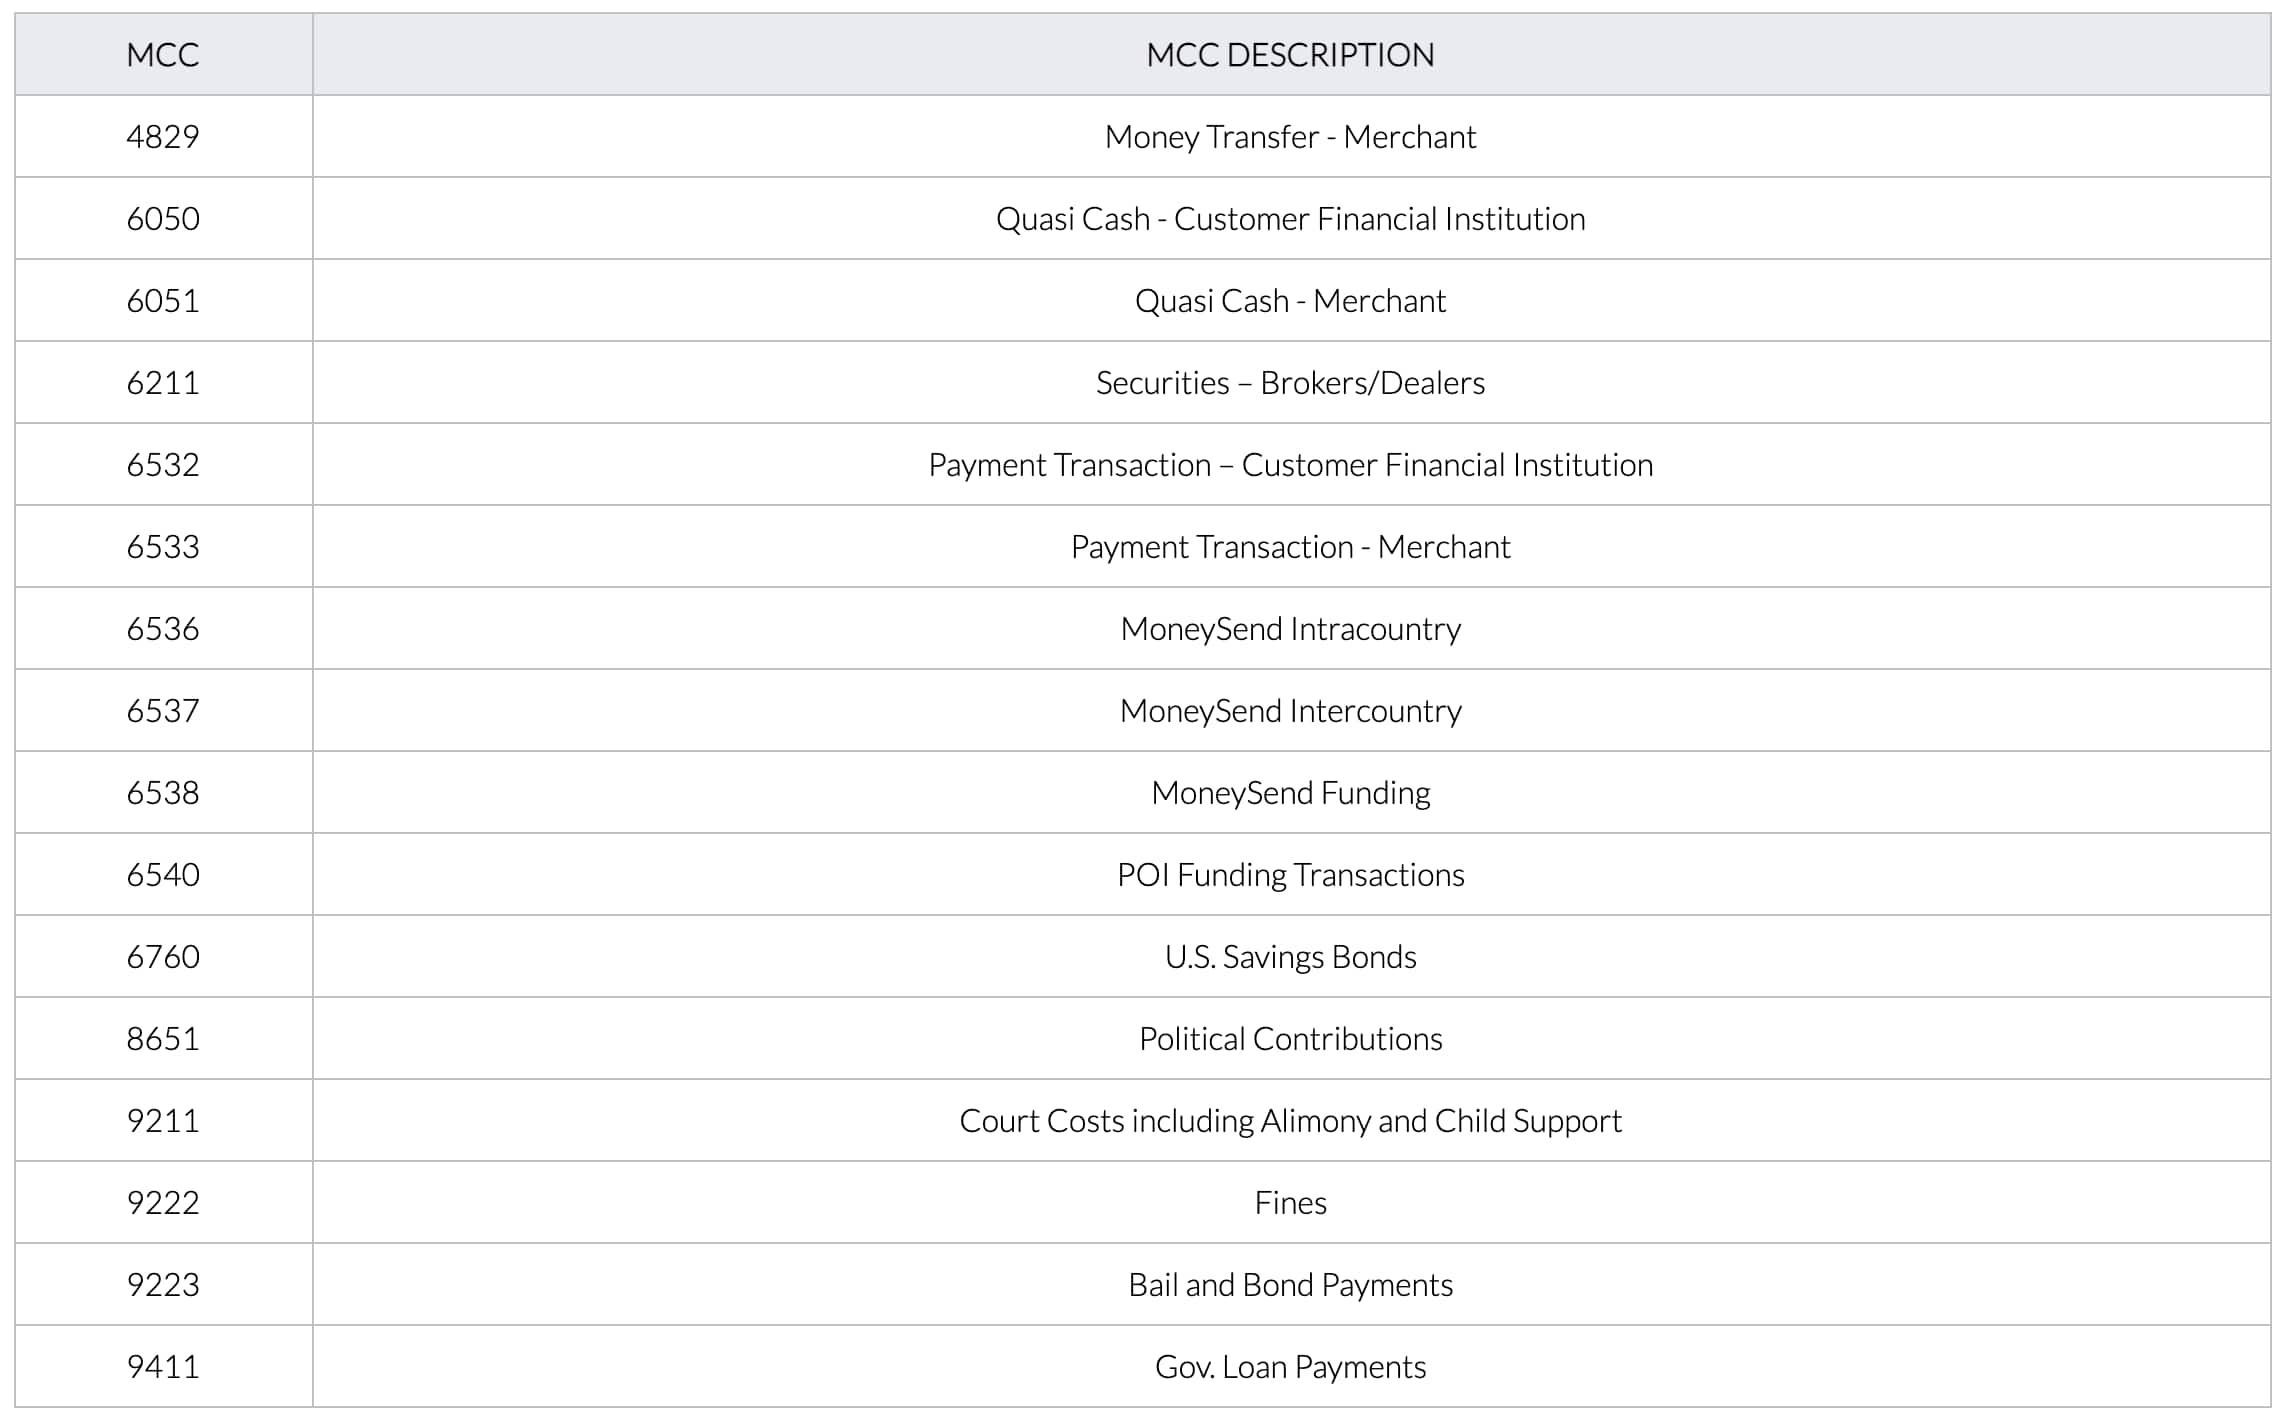The height and width of the screenshot is (1422, 2294).
Task: Click the MCC DESCRIPTION column header
Action: 1291,55
